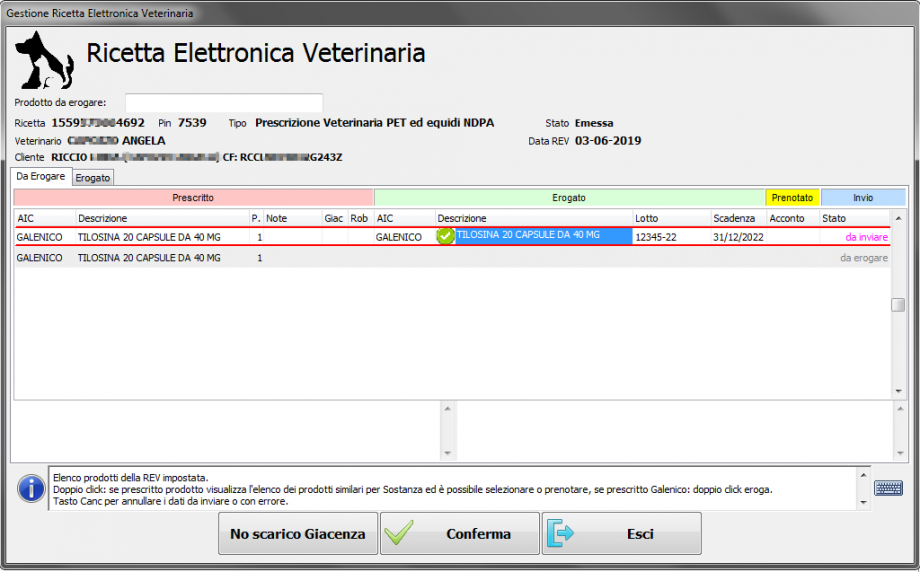Switch to the Erogato tab
Screen dimensions: 920x572
click(93, 177)
